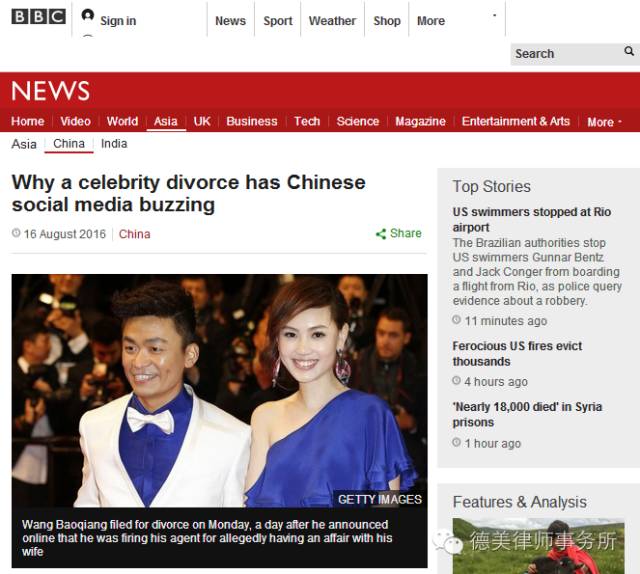Open the Weather section
This screenshot has width=640, height=574.
pos(332,21)
